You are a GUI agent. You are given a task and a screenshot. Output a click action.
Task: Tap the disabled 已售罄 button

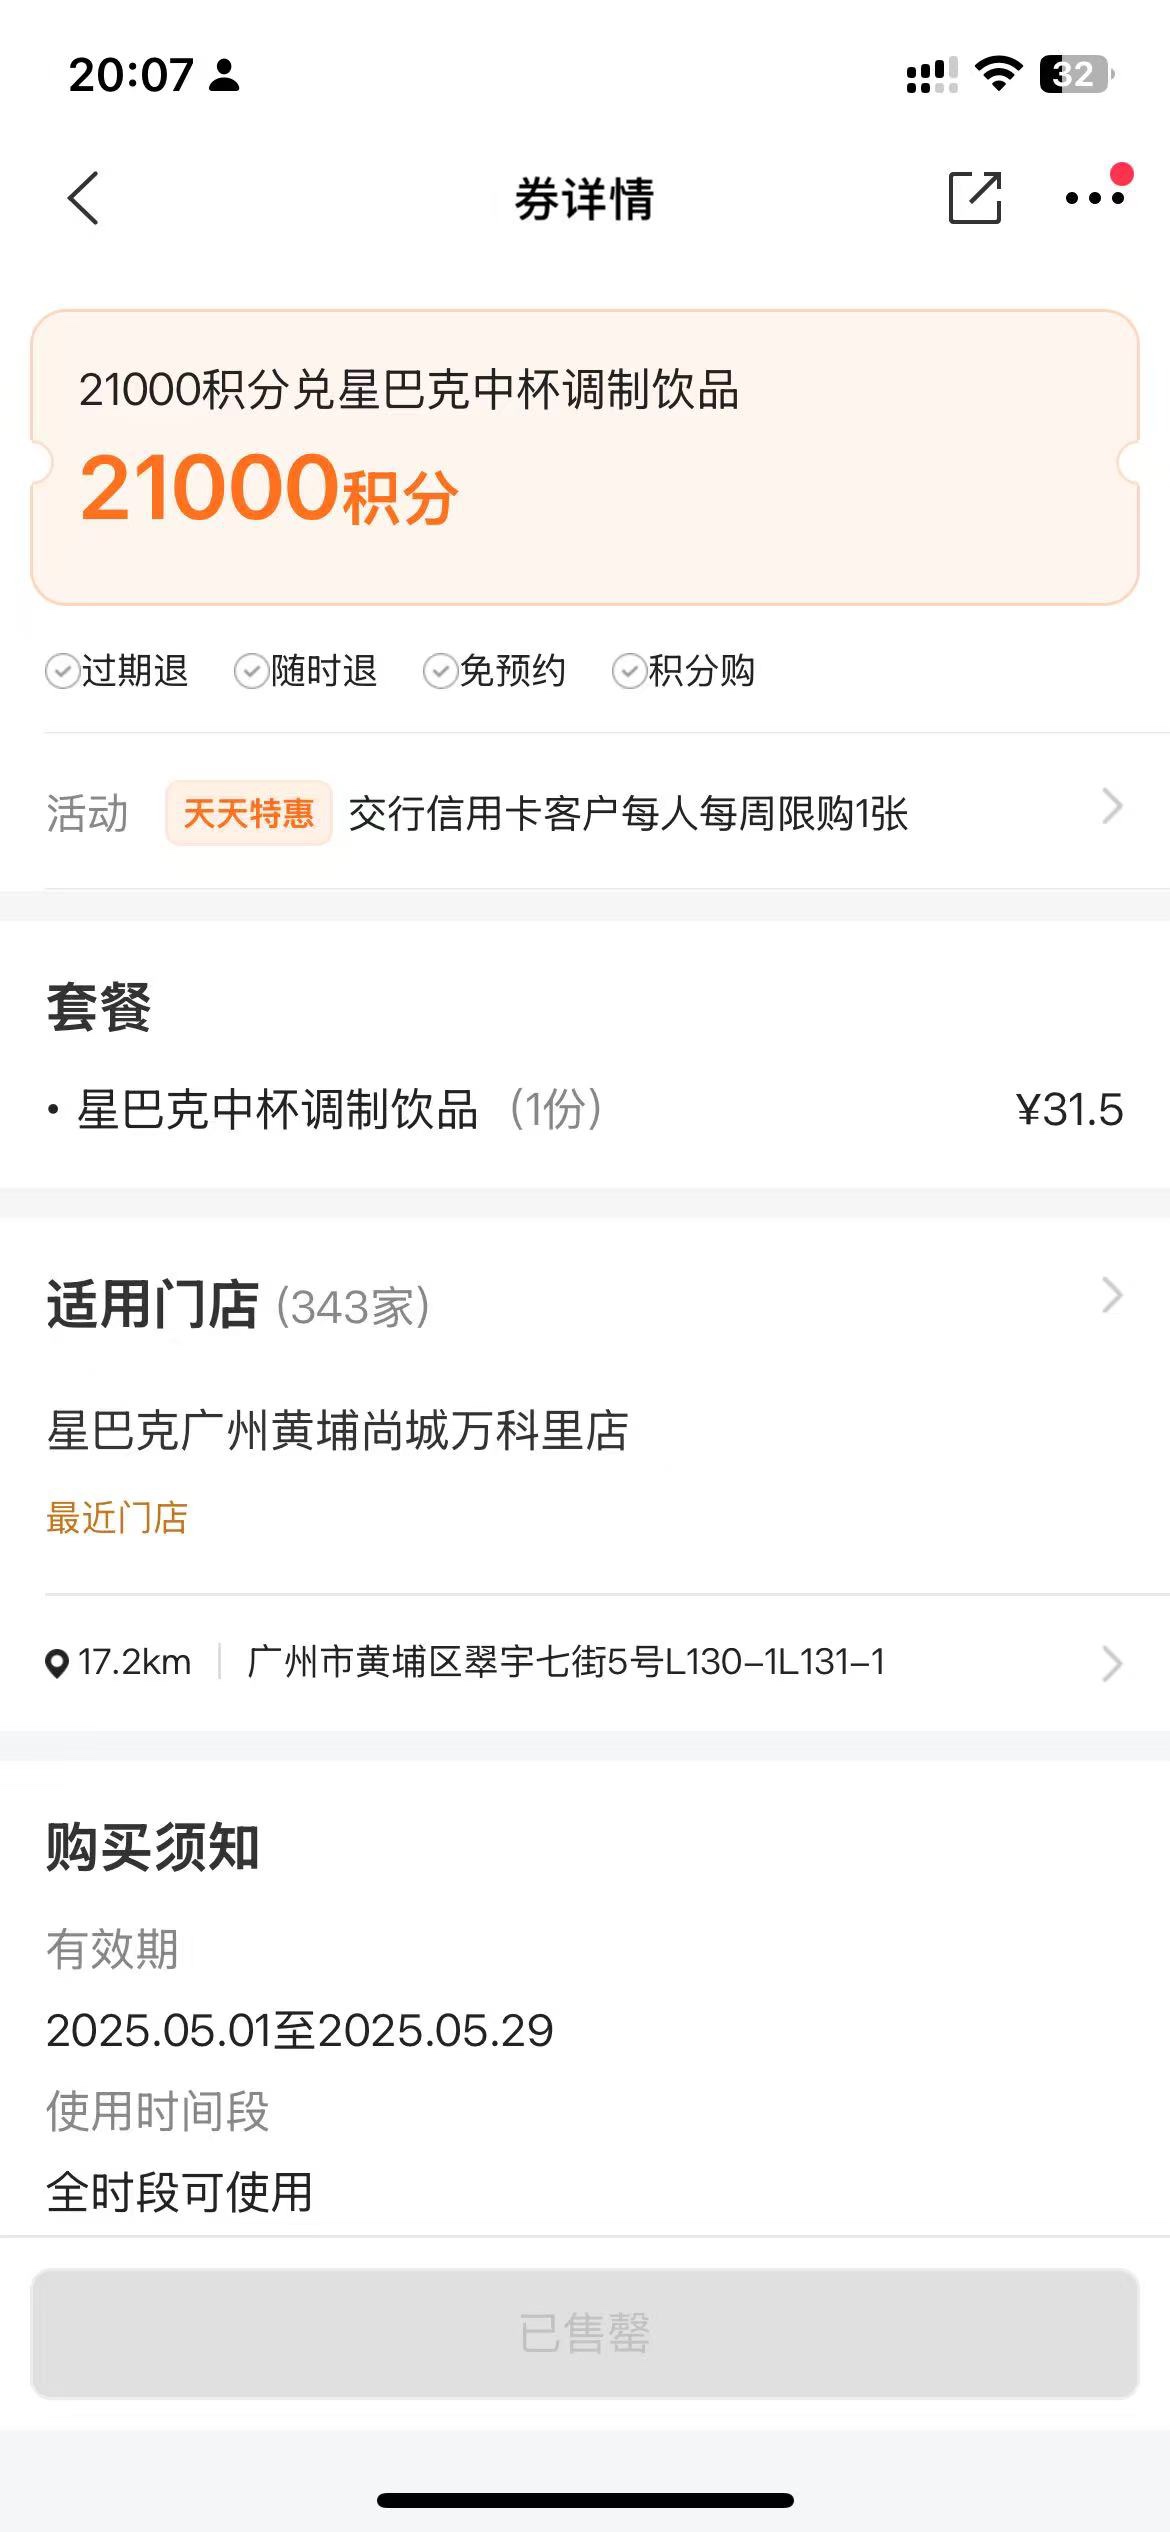(x=585, y=2333)
